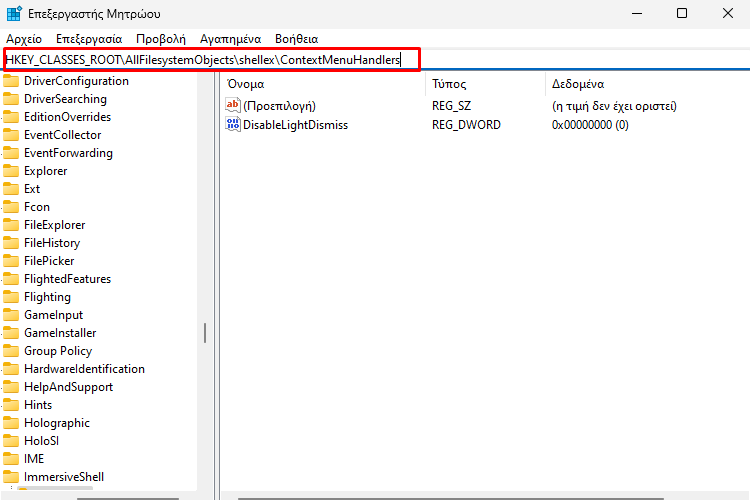Select the GameInstaller key
Image resolution: width=750 pixels, height=500 pixels.
(60, 333)
